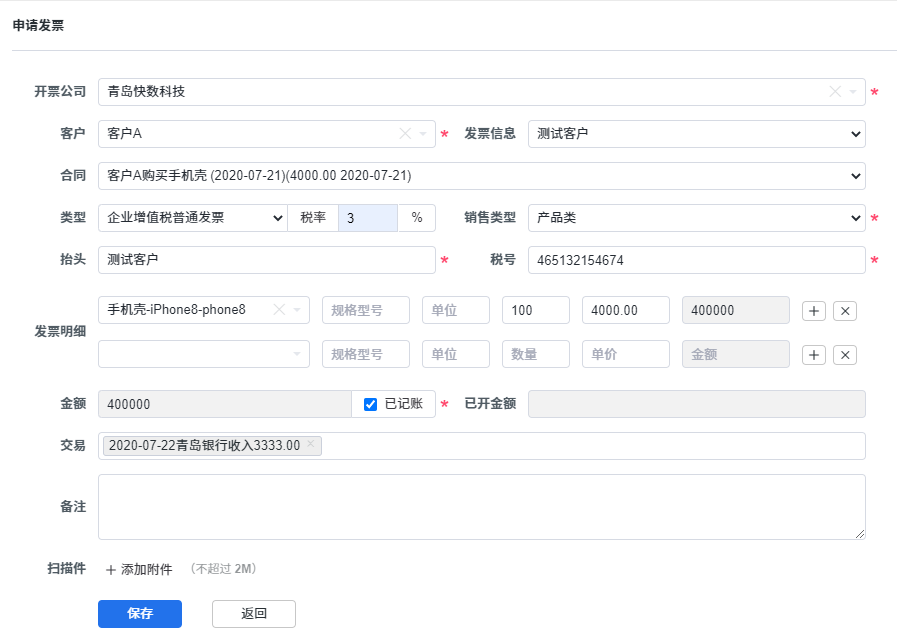Grab the 备注 textarea resize handle
Screen dimensions: 897x641
pos(860,534)
